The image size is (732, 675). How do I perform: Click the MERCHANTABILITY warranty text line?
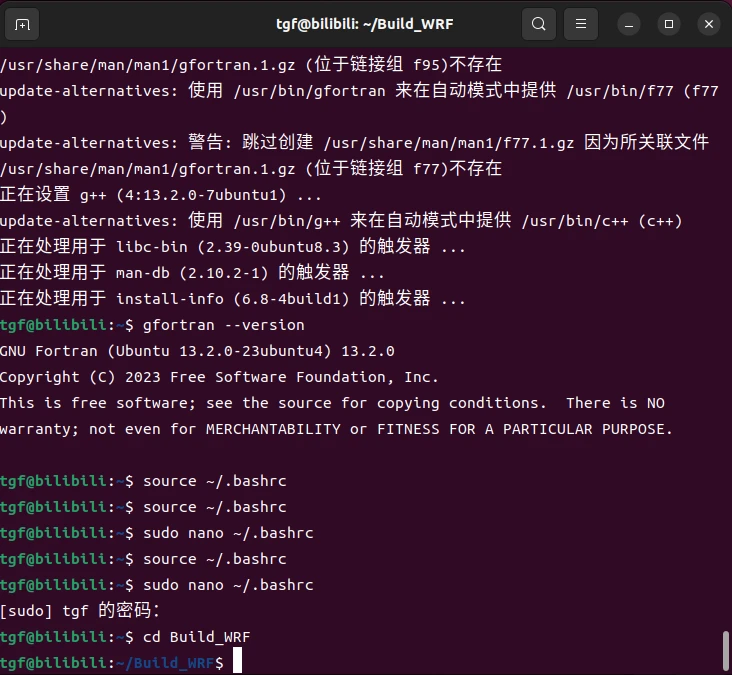(336, 429)
